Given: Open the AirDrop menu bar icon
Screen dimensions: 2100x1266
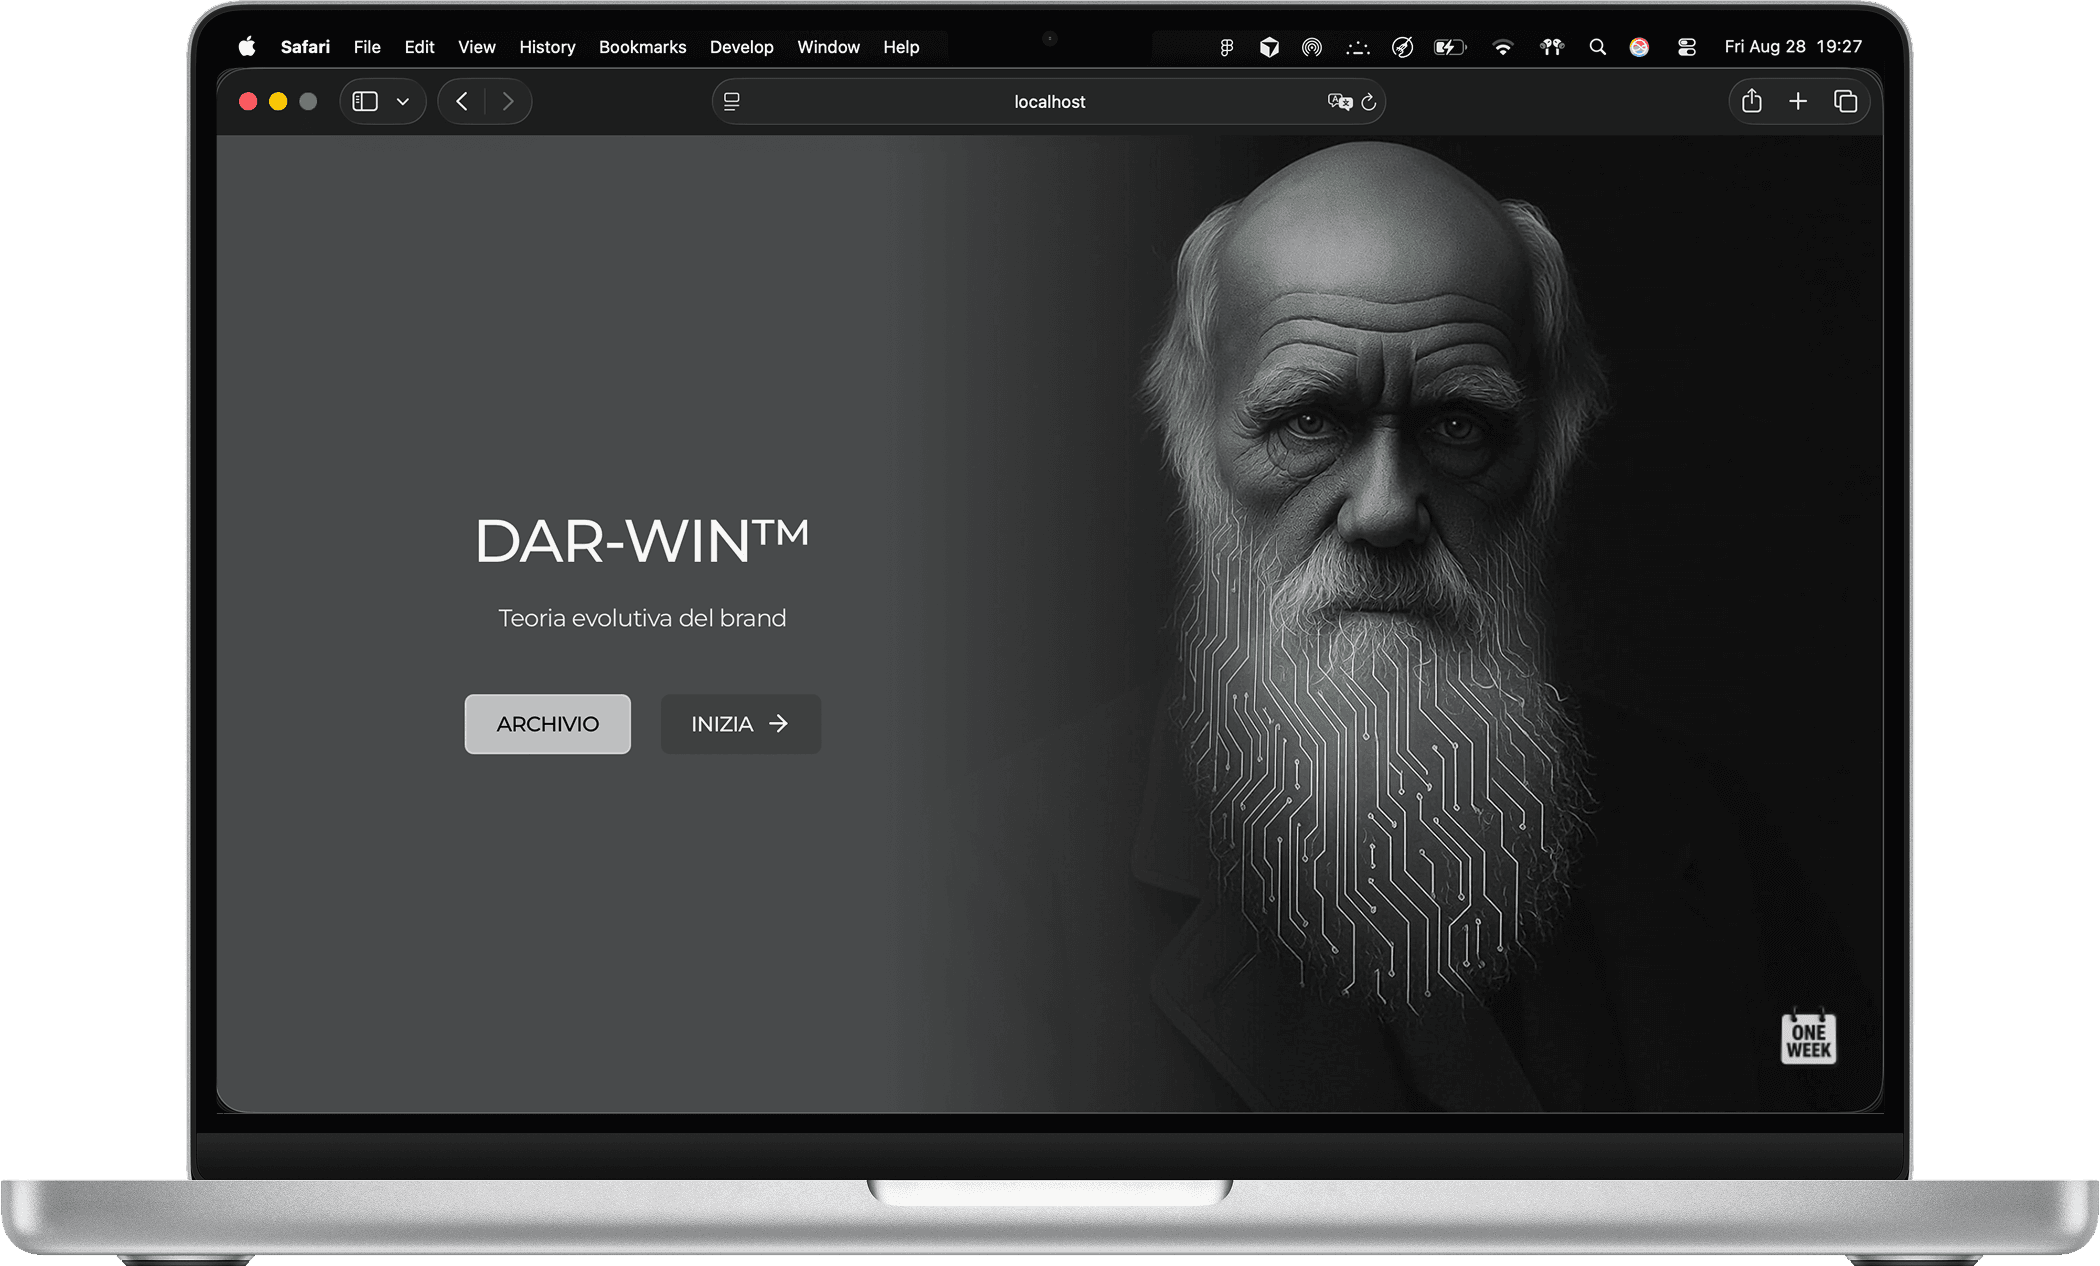Looking at the screenshot, I should pos(1312,47).
